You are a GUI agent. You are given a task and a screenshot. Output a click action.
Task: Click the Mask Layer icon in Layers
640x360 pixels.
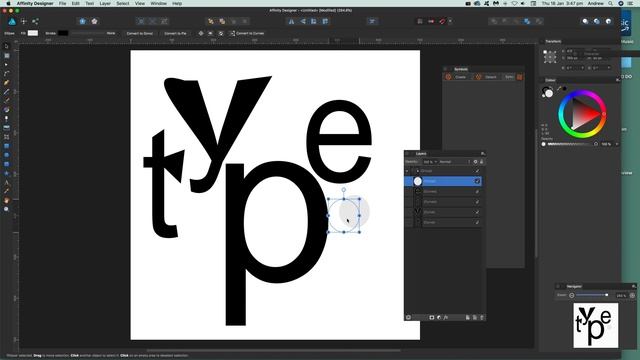point(432,317)
